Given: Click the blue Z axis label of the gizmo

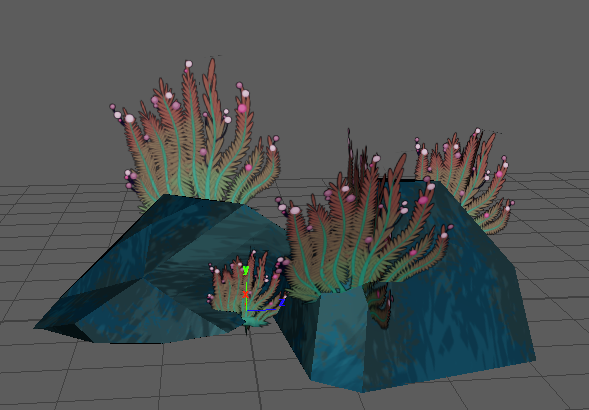Looking at the screenshot, I should click(x=282, y=302).
